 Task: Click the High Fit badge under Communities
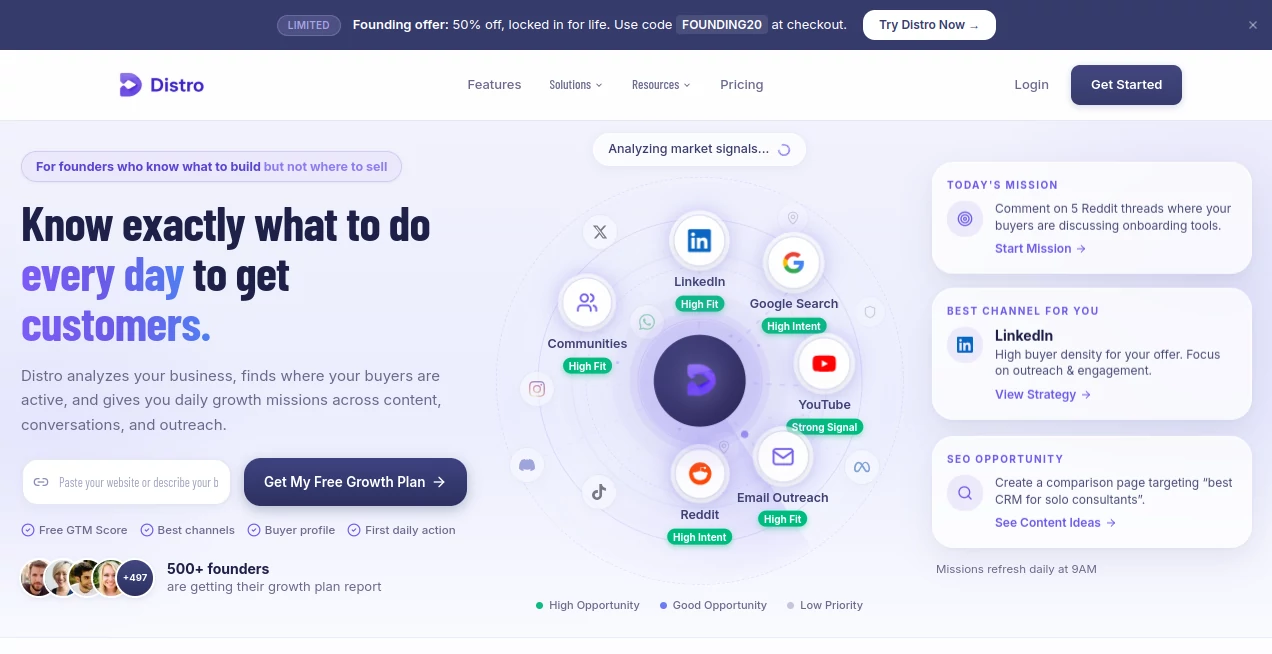point(587,366)
